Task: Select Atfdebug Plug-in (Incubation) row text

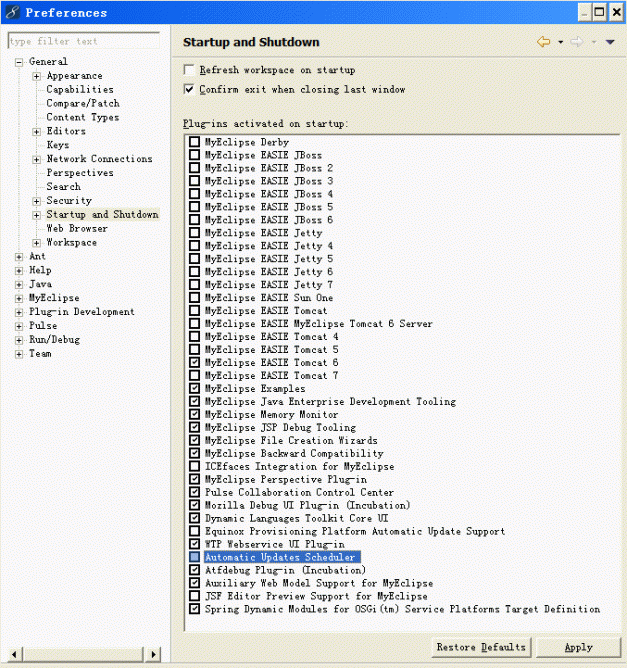Action: [285, 570]
